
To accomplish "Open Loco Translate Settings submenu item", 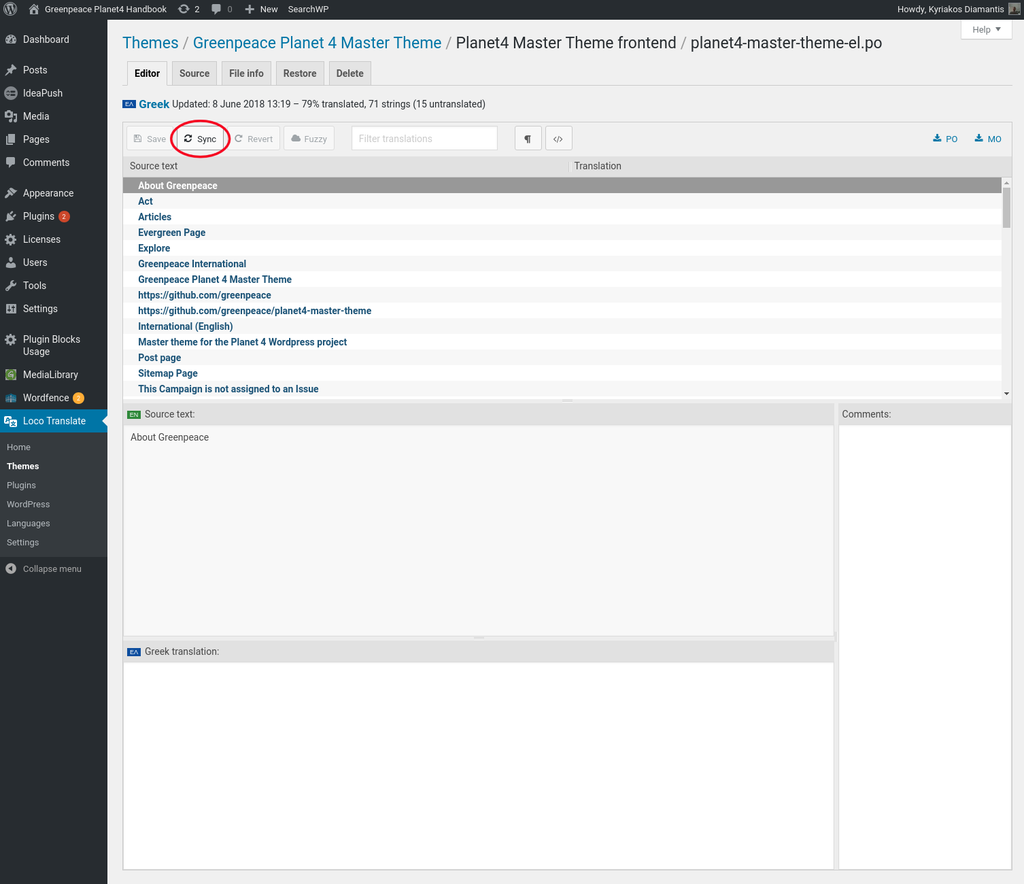I will pyautogui.click(x=22, y=543).
